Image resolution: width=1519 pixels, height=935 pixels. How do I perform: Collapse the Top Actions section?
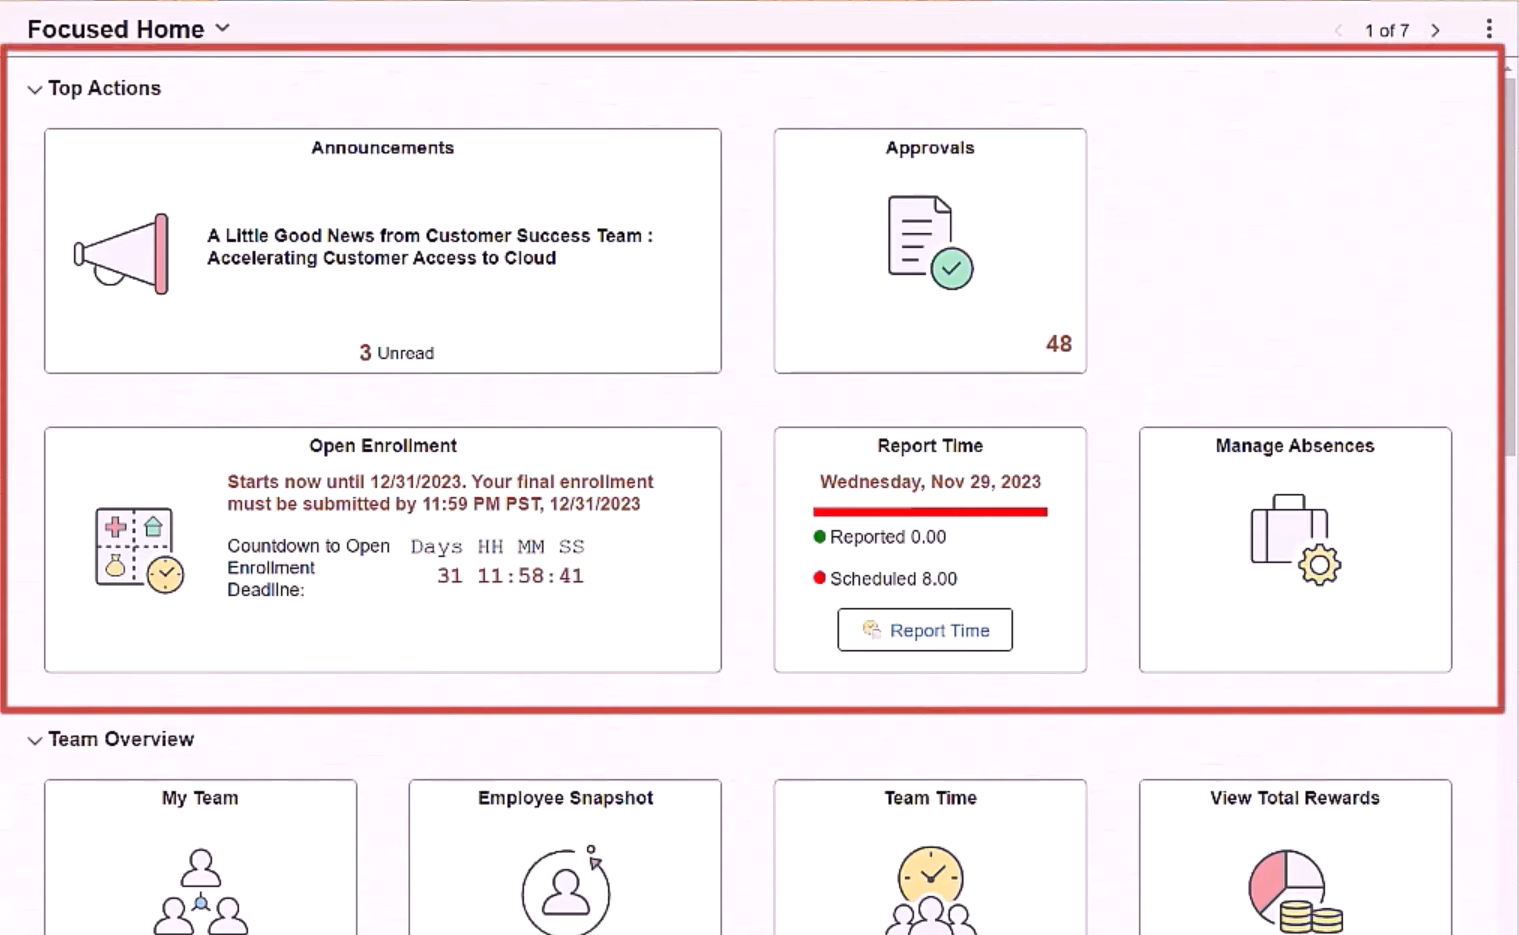(35, 88)
